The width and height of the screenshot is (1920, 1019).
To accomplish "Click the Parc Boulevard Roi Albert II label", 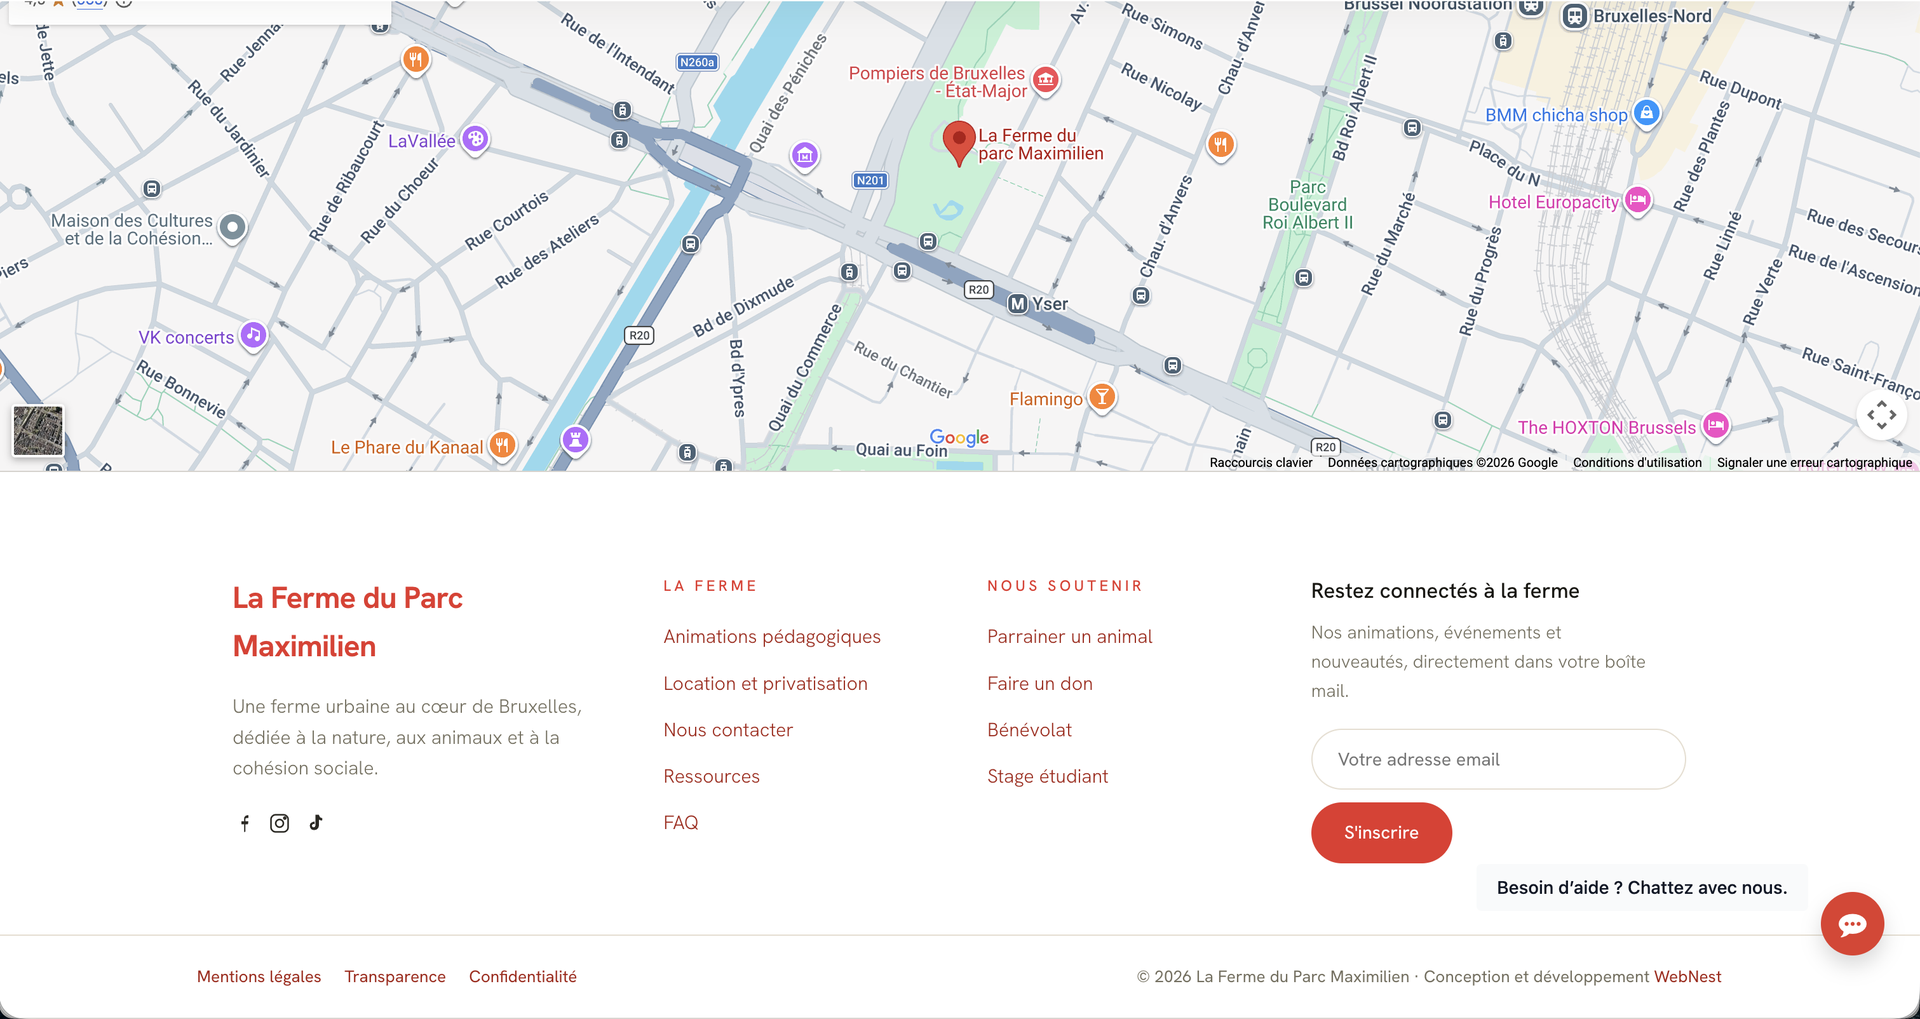I will point(1307,205).
